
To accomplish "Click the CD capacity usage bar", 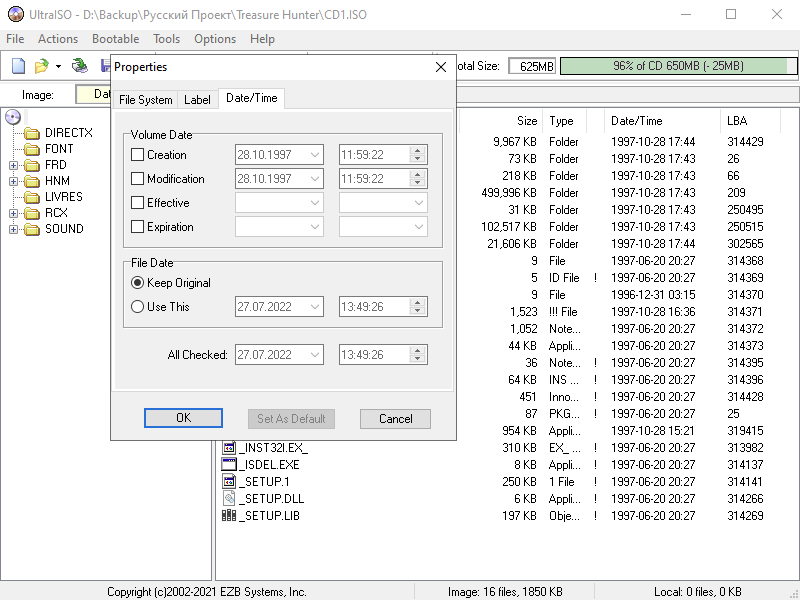I will pos(677,66).
